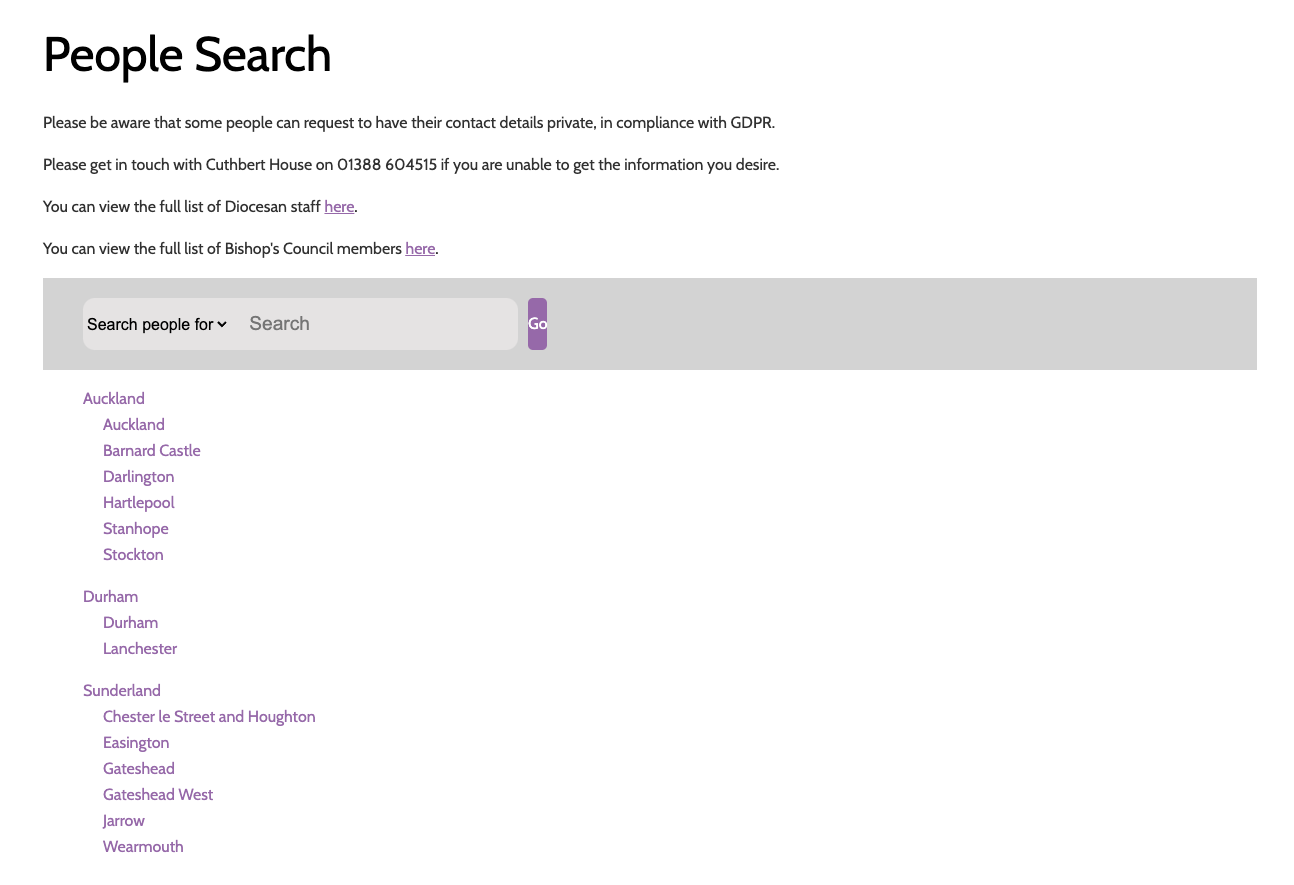The height and width of the screenshot is (885, 1294).
Task: Open the Gateshead West link
Action: [x=158, y=795]
